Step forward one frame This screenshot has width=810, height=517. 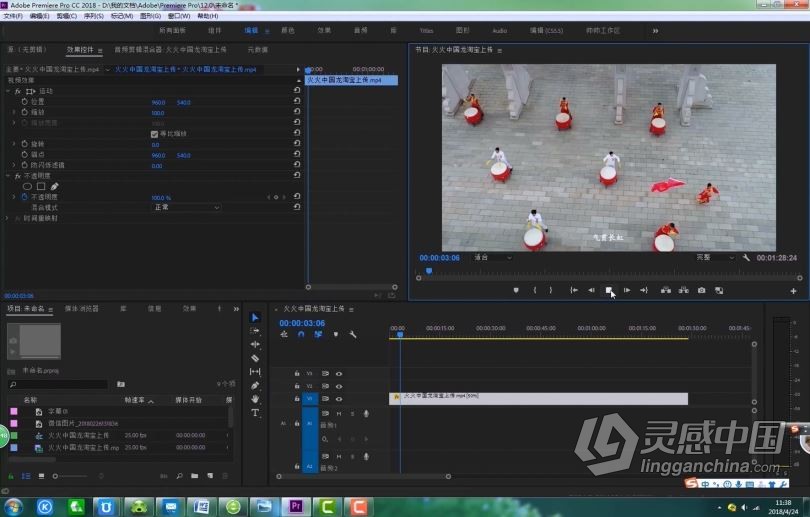pos(627,290)
